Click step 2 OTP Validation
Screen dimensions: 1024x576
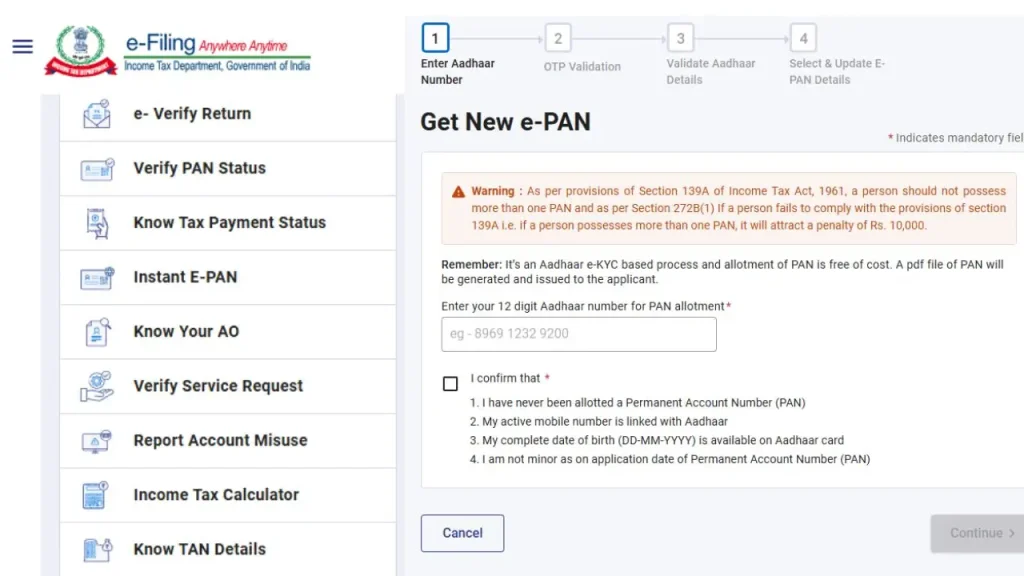[558, 38]
